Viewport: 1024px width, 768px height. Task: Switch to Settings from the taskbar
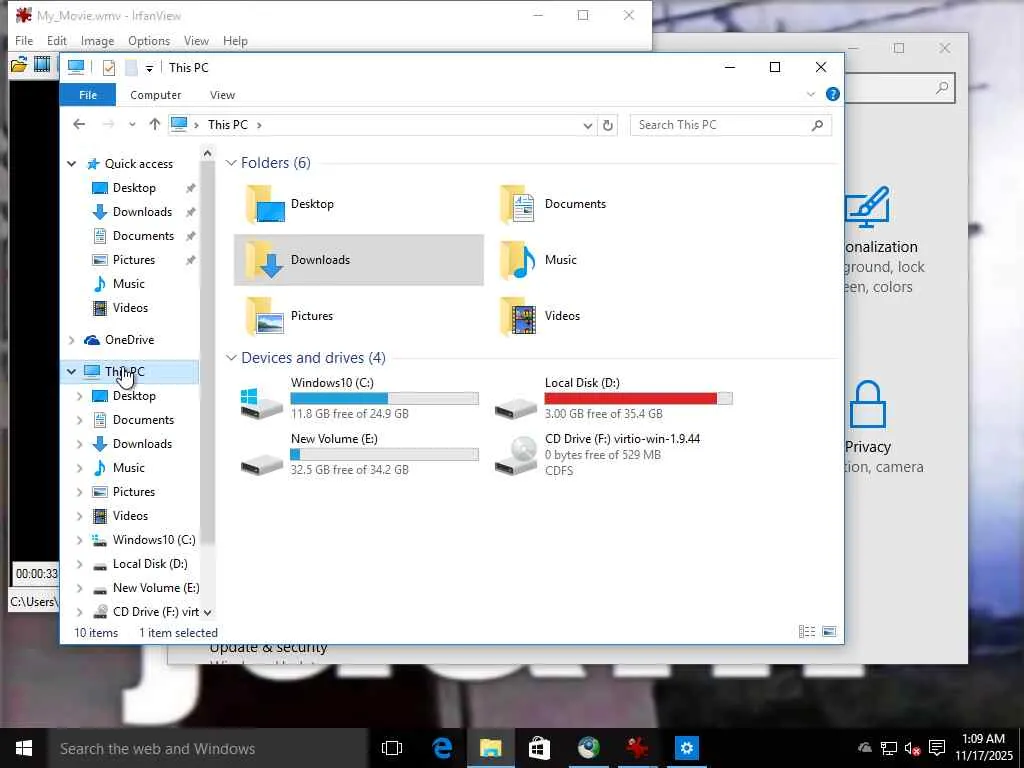(686, 748)
